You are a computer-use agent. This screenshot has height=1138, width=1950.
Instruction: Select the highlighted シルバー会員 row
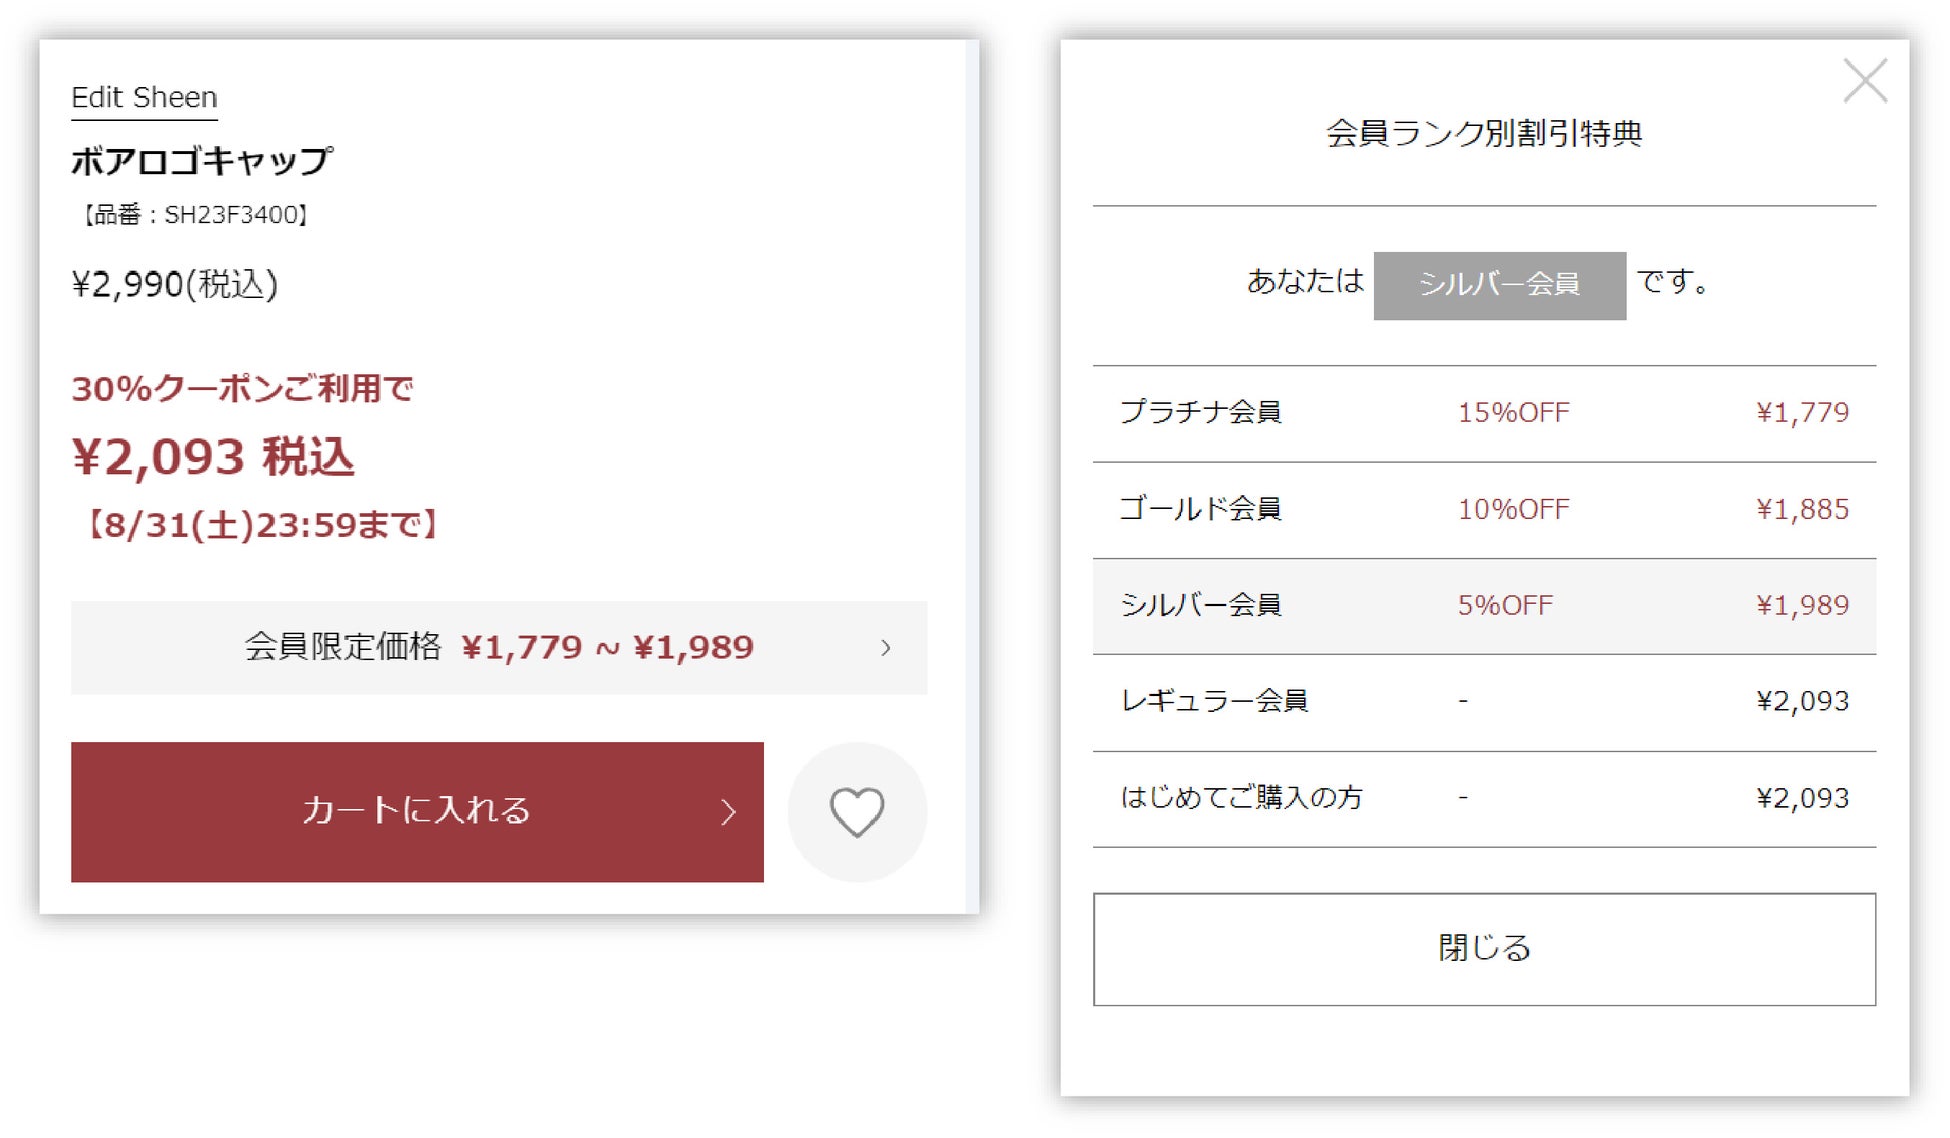1484,606
